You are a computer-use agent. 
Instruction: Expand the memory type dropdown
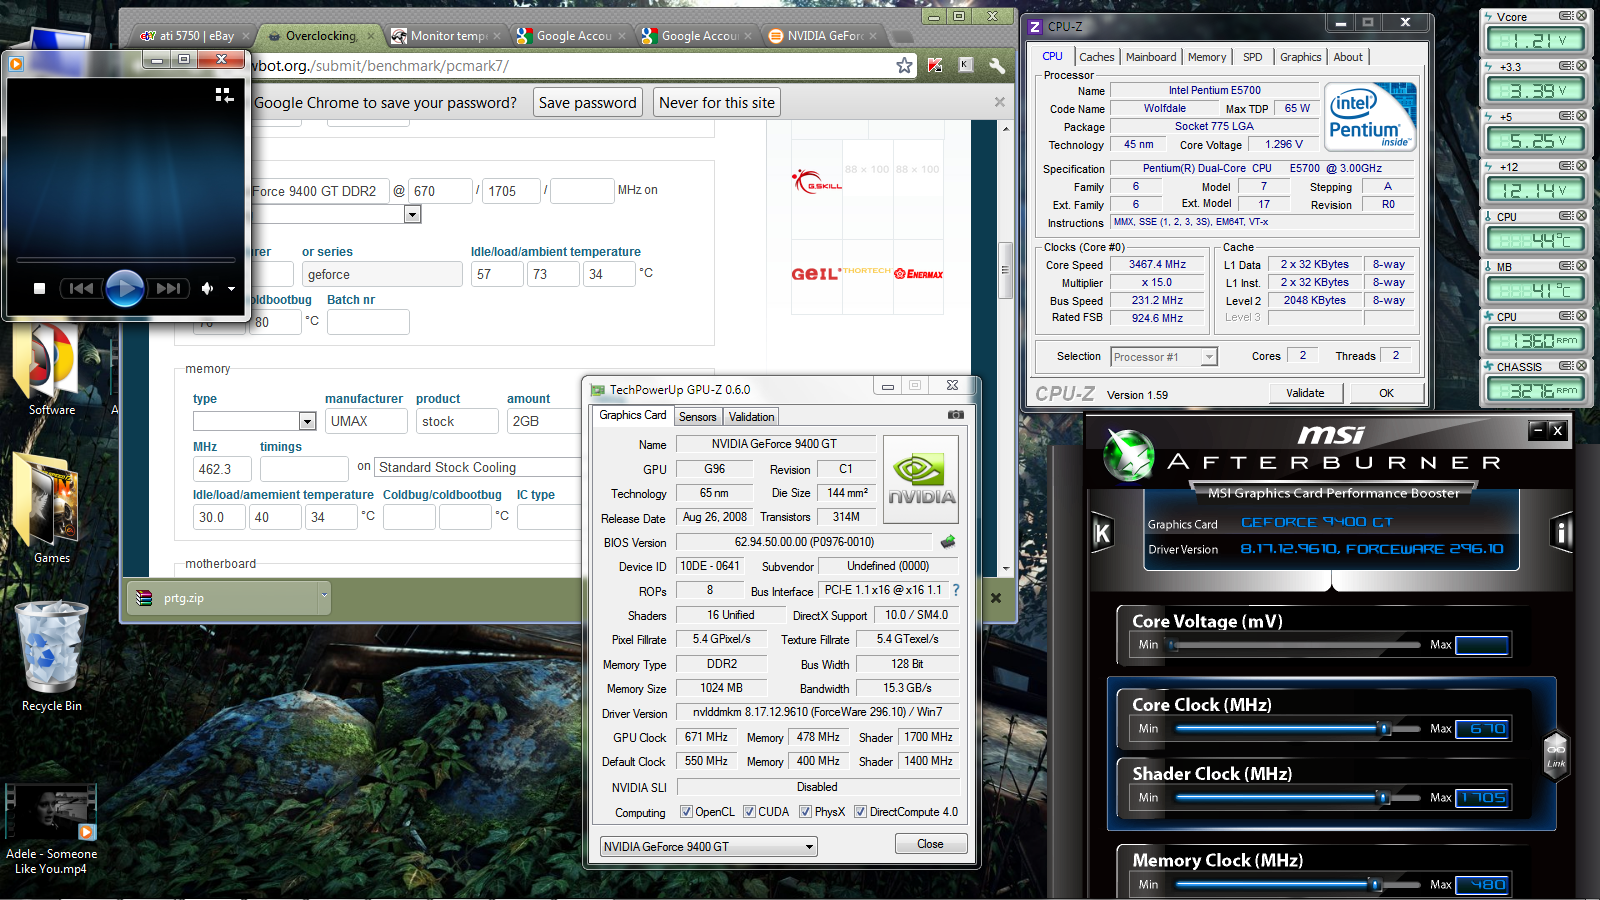click(307, 421)
